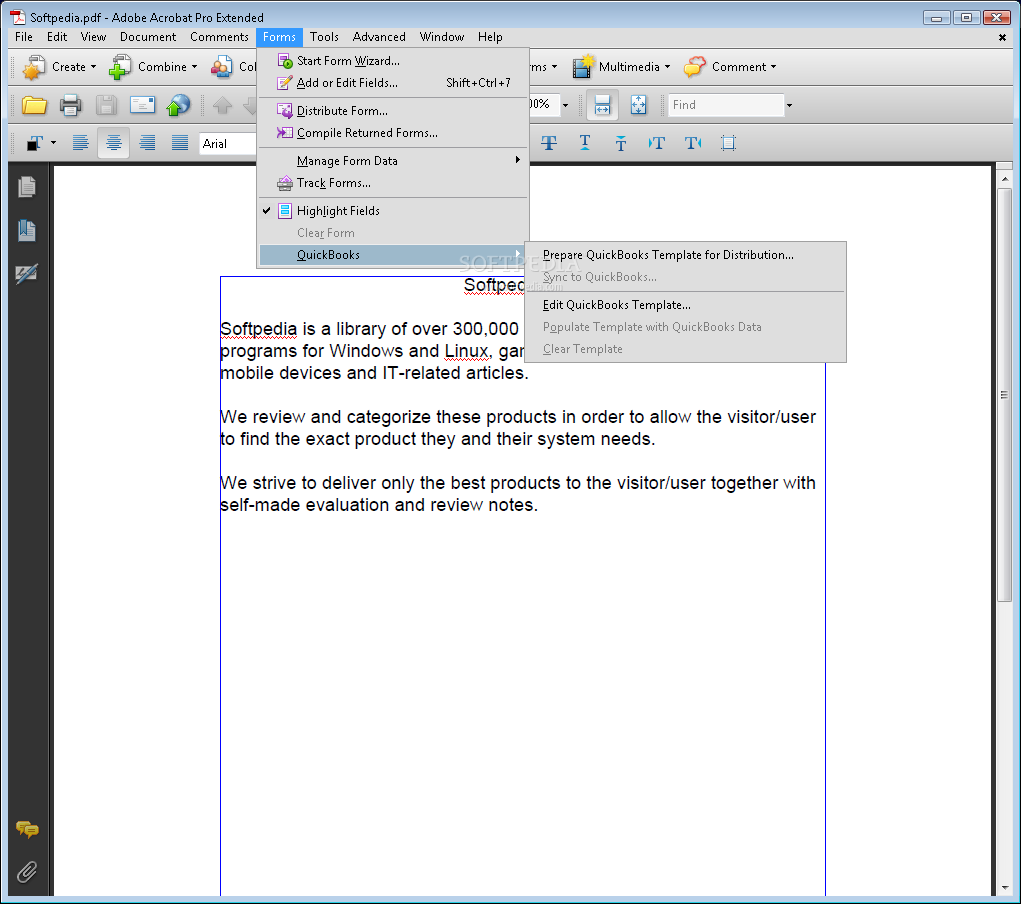Expand the Combine dropdown arrow
The image size is (1021, 904).
tap(194, 67)
